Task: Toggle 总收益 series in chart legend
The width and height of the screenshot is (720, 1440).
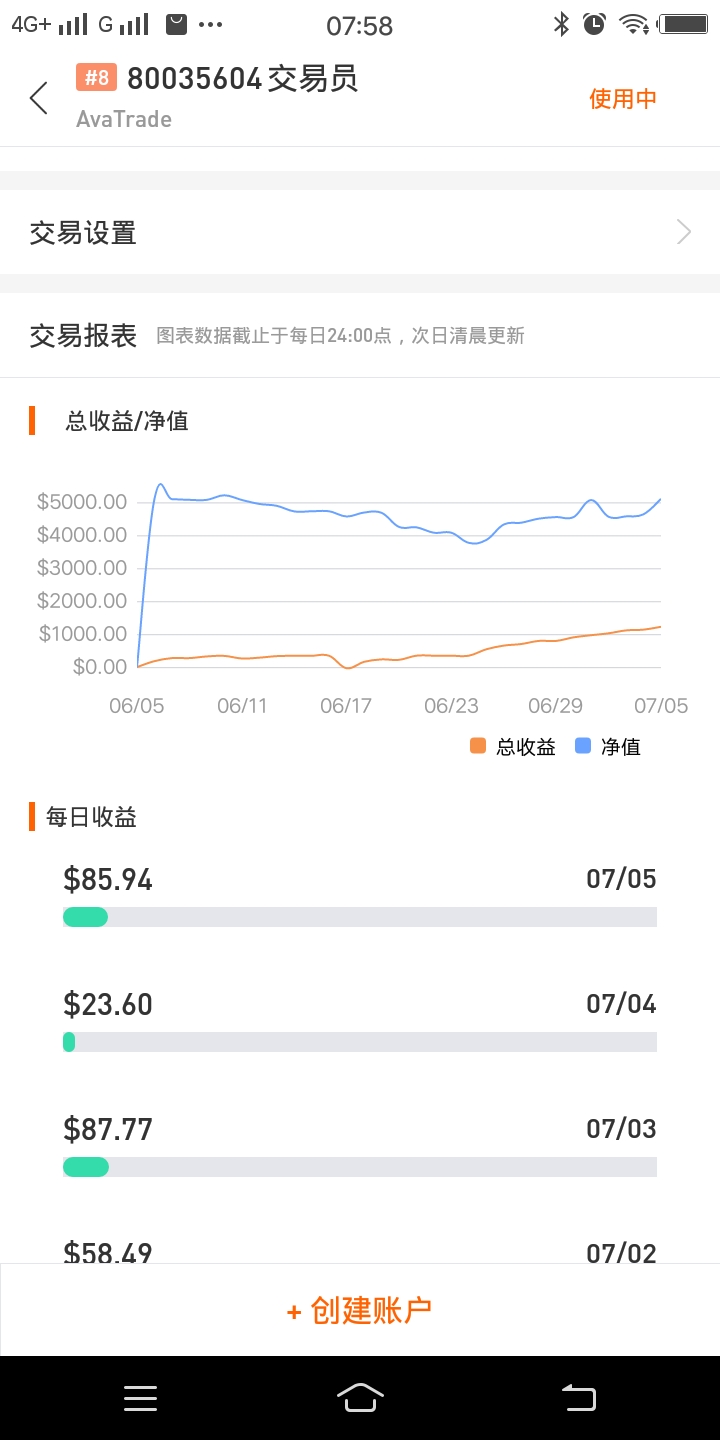Action: [x=513, y=747]
